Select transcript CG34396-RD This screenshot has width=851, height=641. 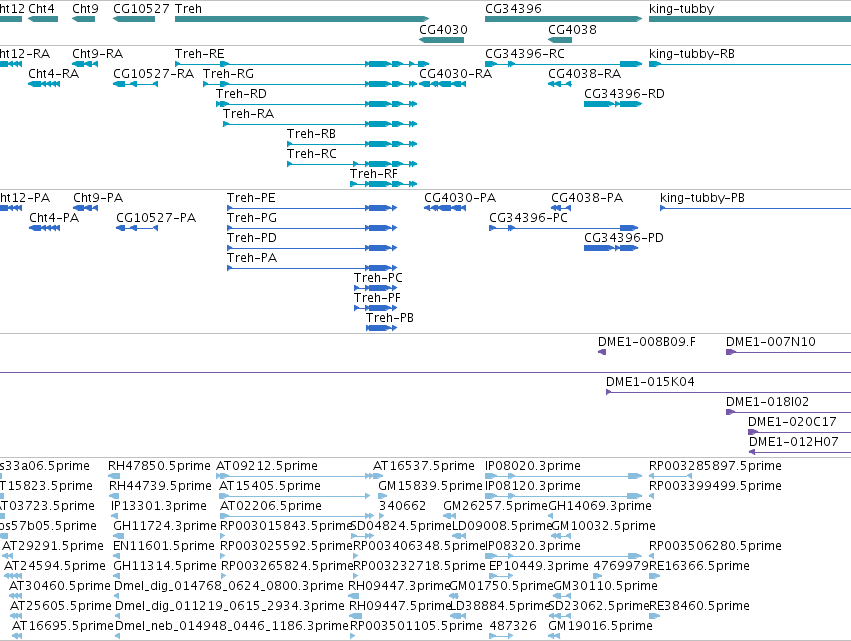coord(624,94)
